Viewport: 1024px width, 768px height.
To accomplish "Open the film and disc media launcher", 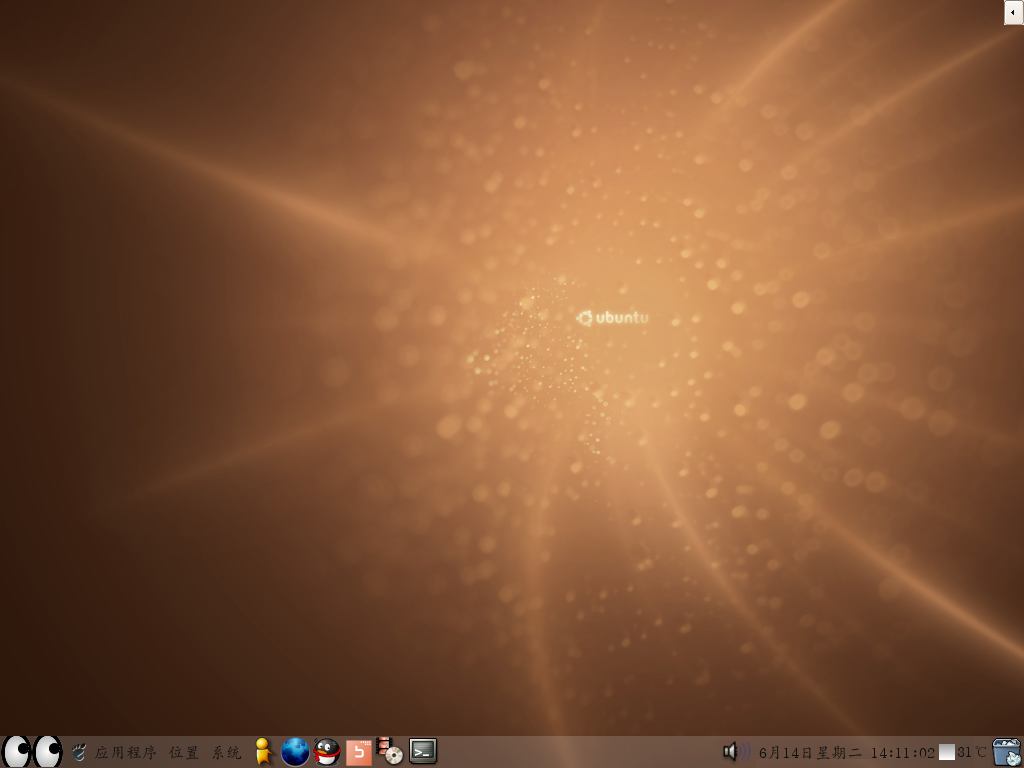I will (x=390, y=752).
